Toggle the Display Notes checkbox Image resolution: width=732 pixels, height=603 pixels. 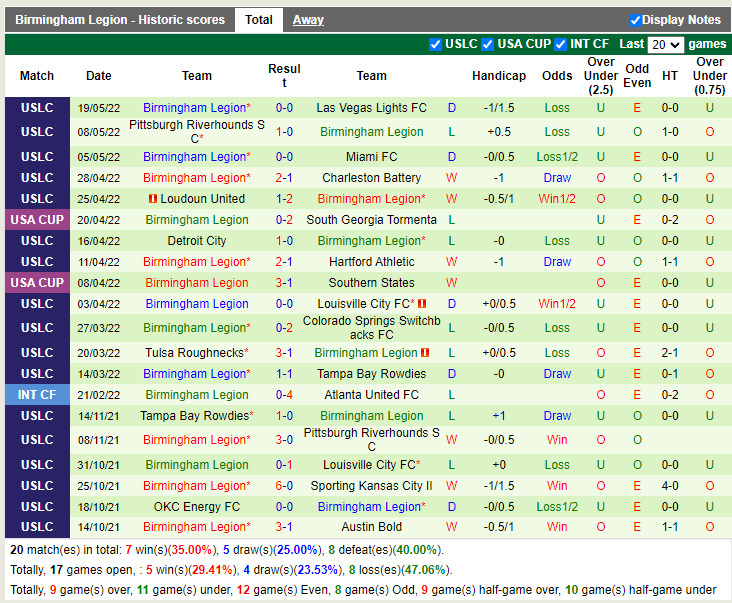coord(635,20)
